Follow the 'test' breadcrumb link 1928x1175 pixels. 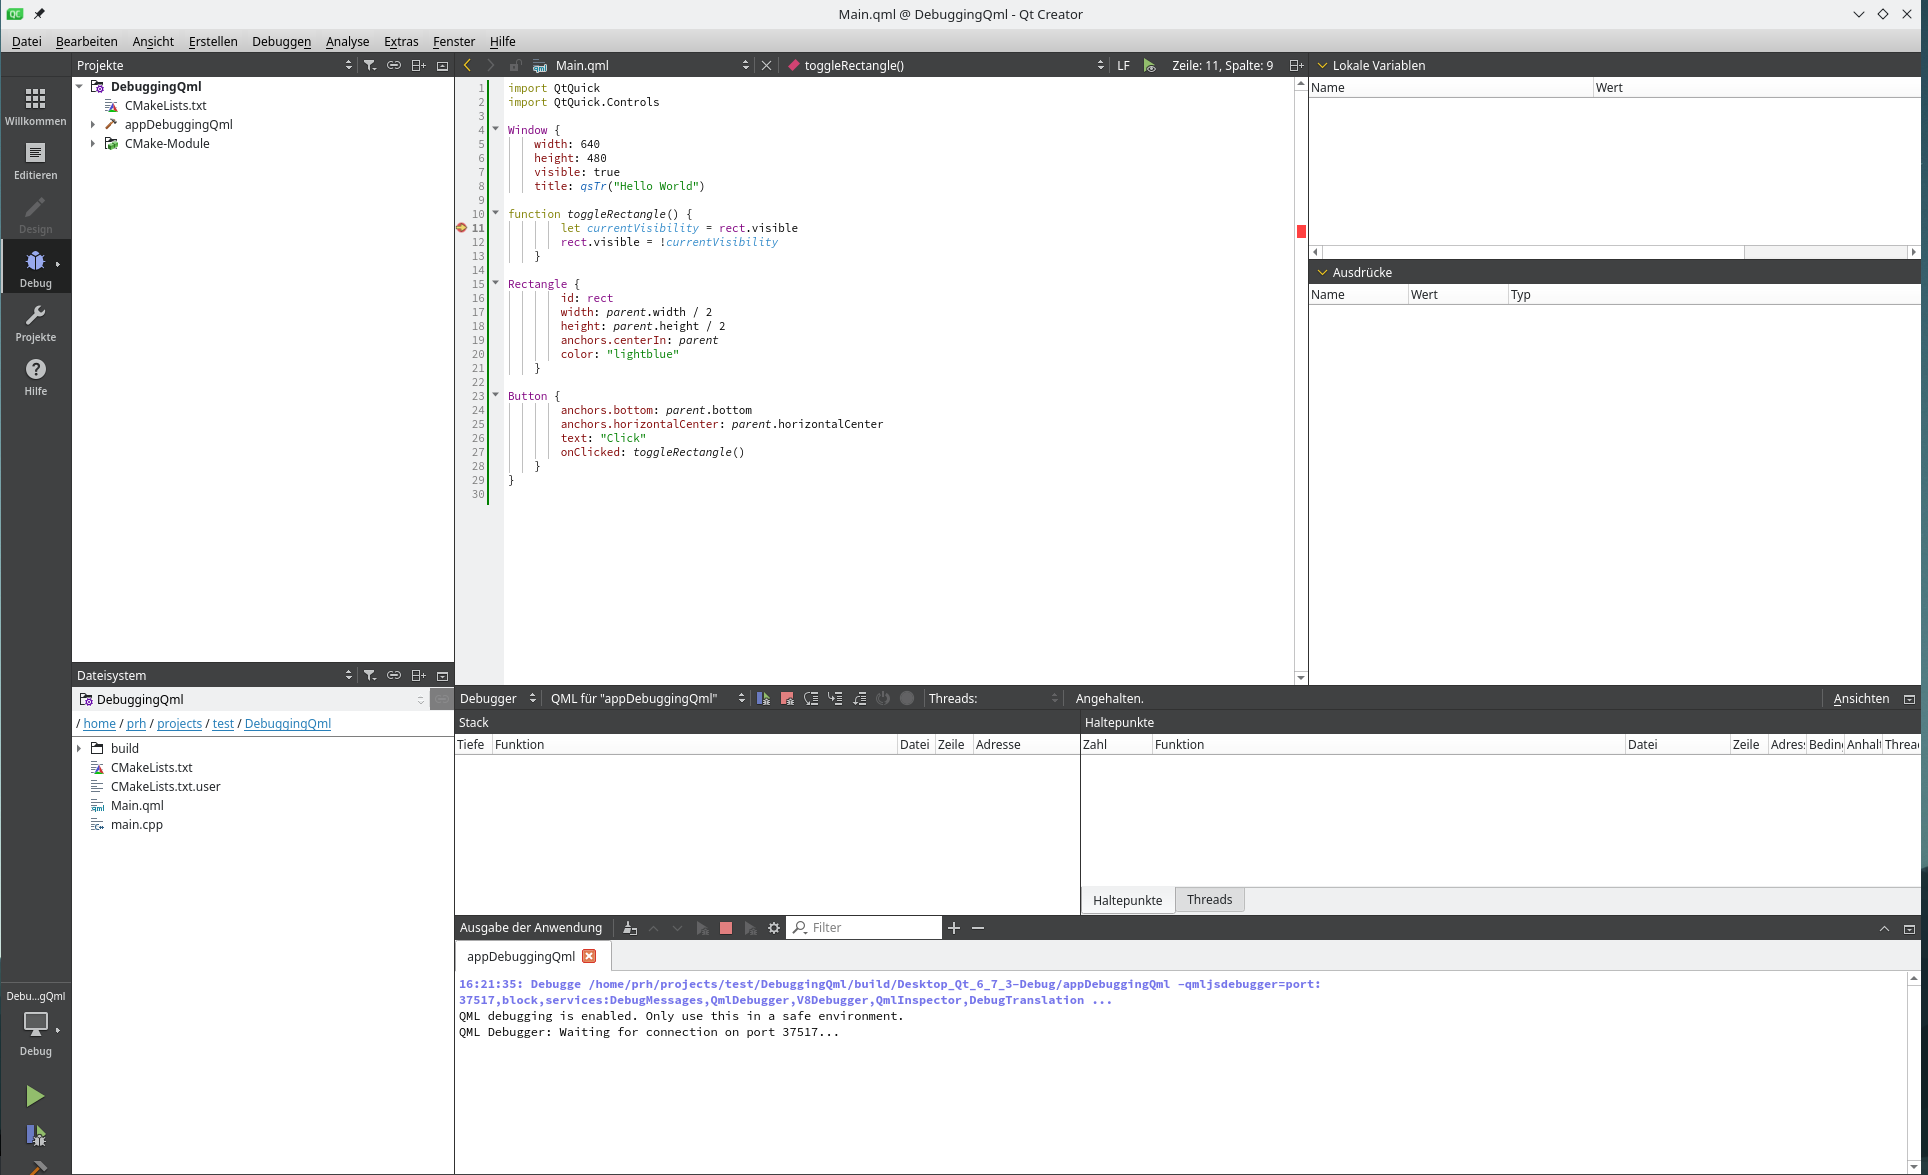click(x=223, y=723)
